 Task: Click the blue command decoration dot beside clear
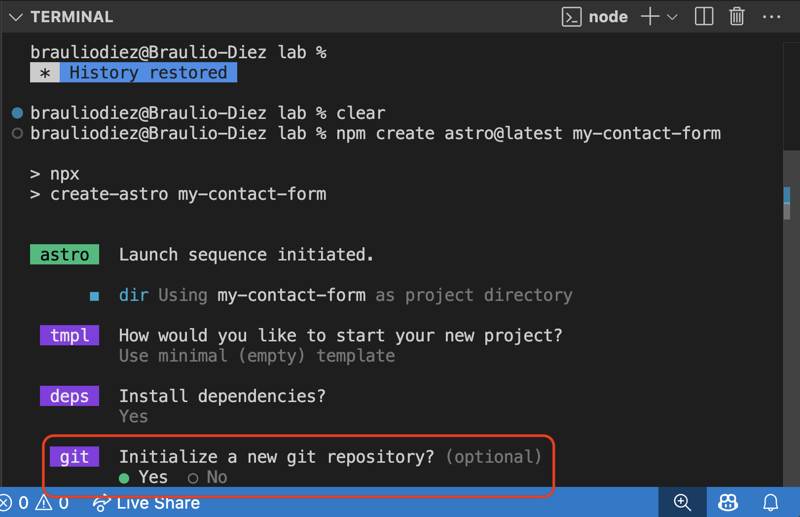[x=17, y=113]
